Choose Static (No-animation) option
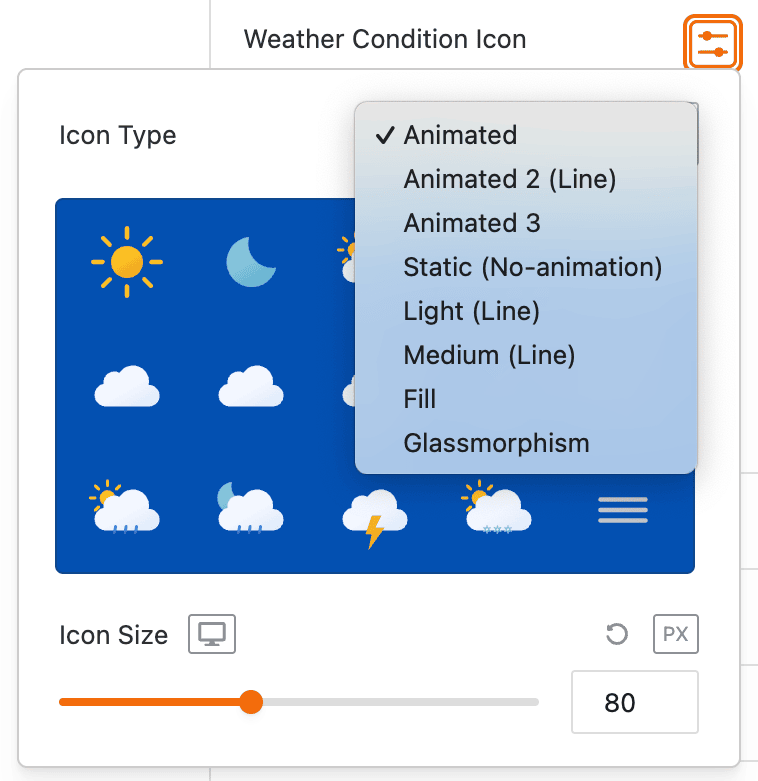Image resolution: width=758 pixels, height=781 pixels. [533, 267]
